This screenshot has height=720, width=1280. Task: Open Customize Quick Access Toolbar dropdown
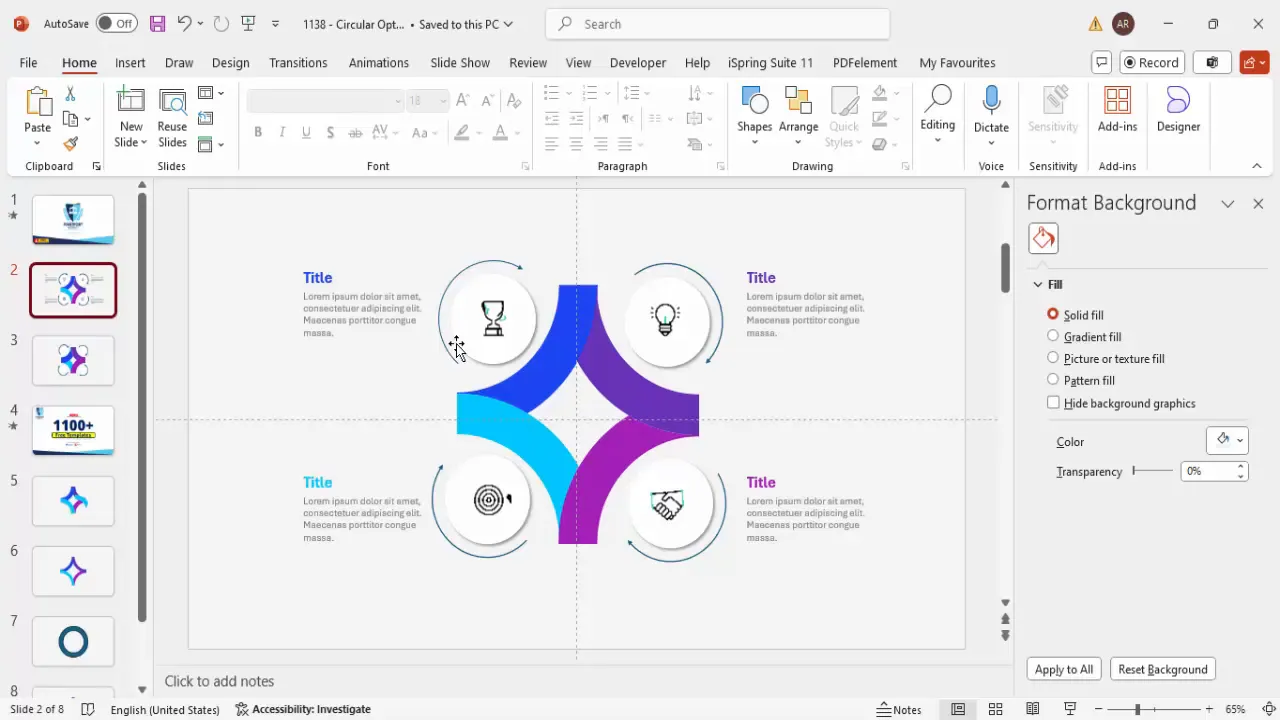coord(276,23)
